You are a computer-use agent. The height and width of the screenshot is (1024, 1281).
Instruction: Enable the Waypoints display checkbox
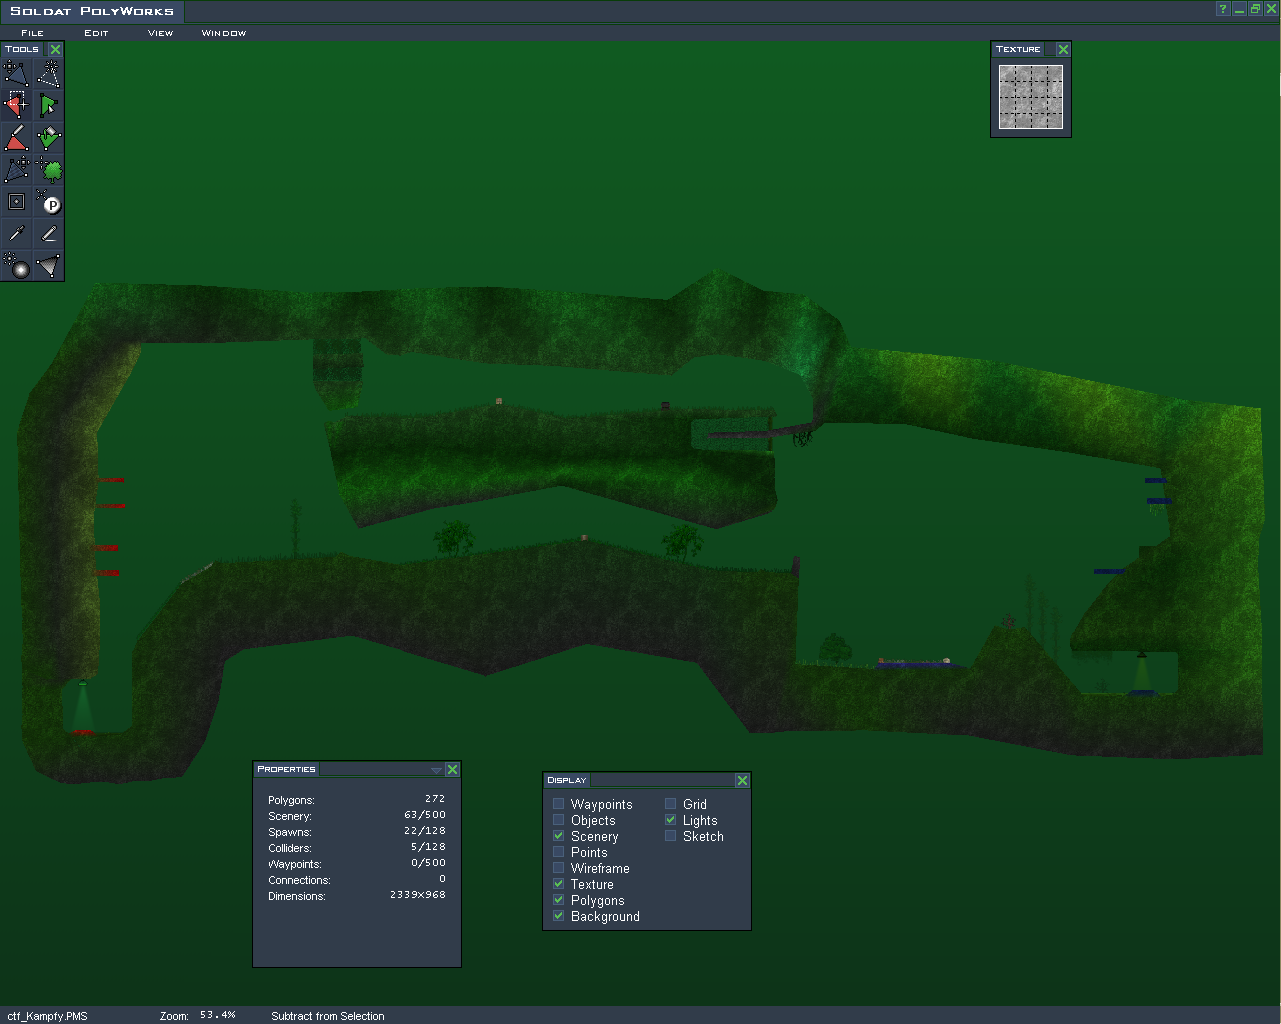559,804
